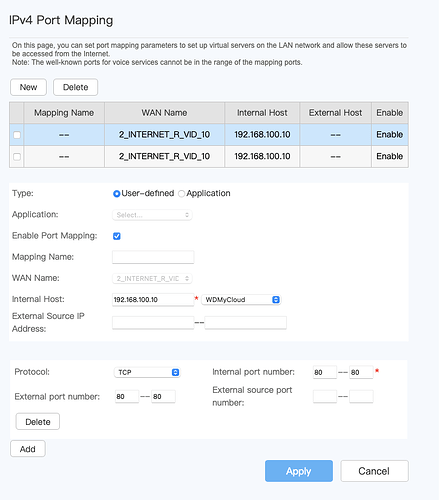Click the first External Source IP Address field
The height and width of the screenshot is (500, 440).
click(x=153, y=323)
